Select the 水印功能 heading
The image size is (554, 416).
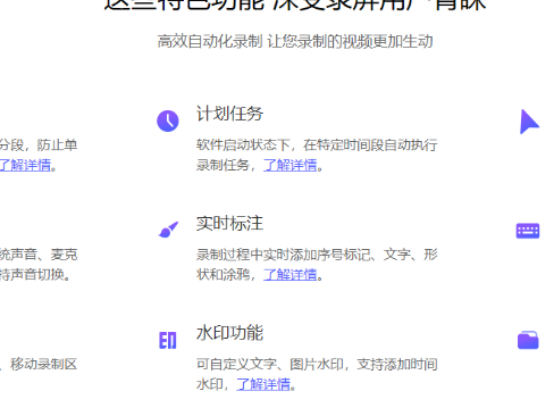230,333
